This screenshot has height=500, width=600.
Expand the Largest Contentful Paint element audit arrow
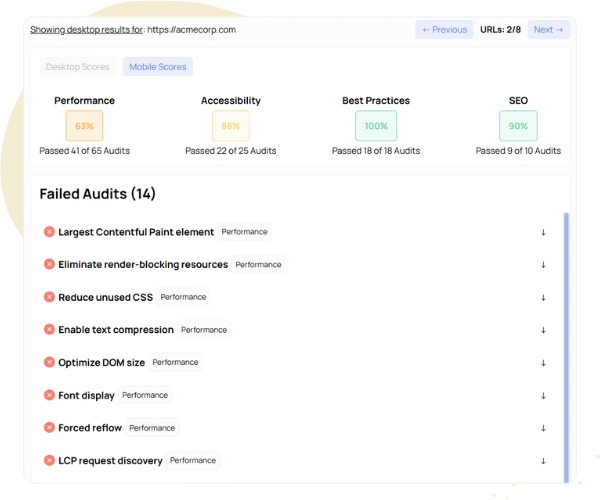click(x=543, y=232)
